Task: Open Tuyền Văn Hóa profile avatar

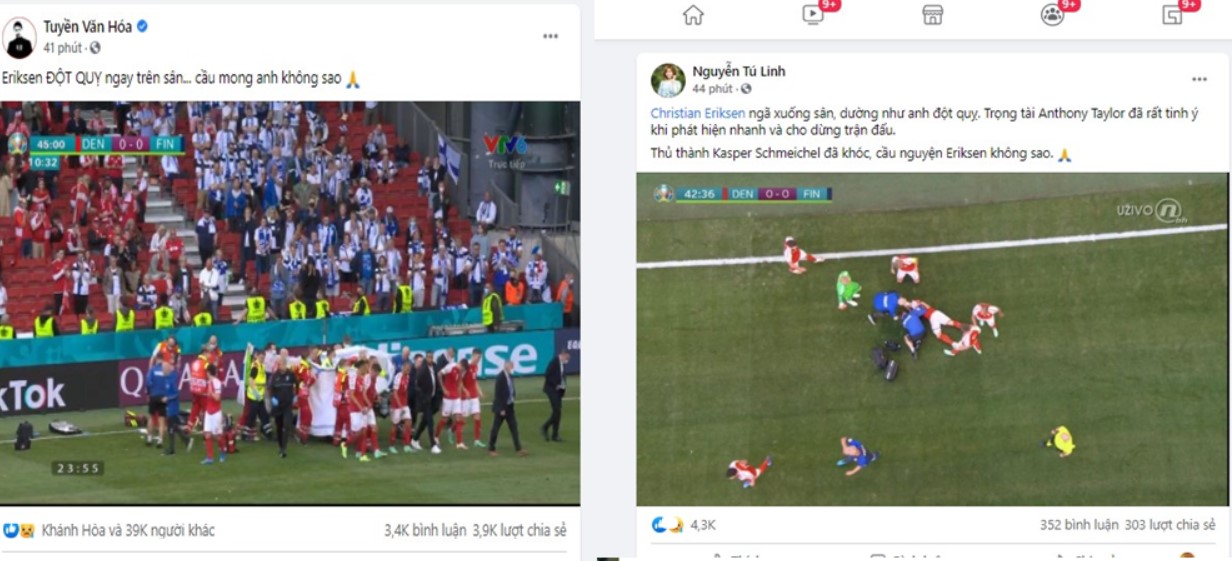Action: tap(19, 38)
